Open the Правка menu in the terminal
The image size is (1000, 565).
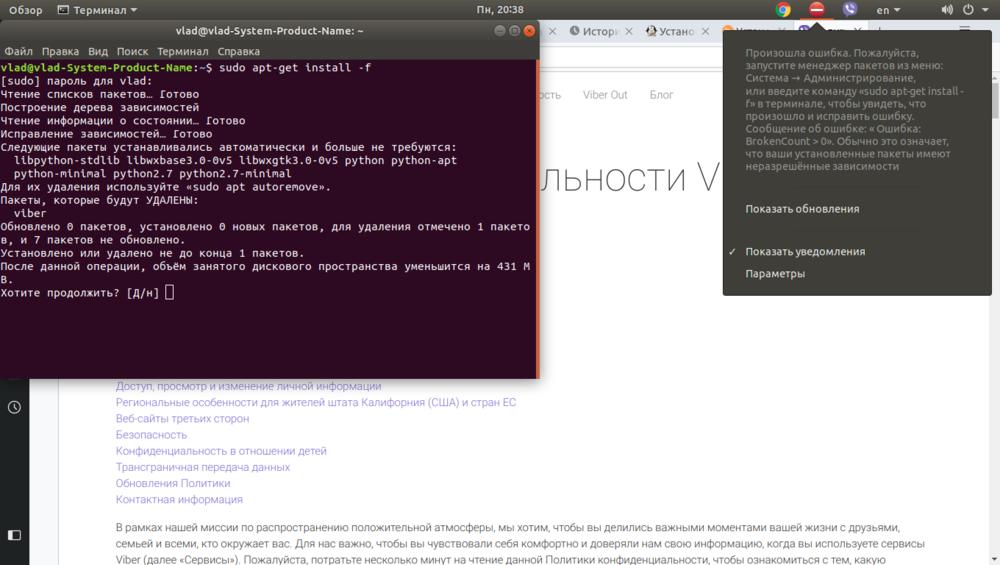(x=61, y=52)
